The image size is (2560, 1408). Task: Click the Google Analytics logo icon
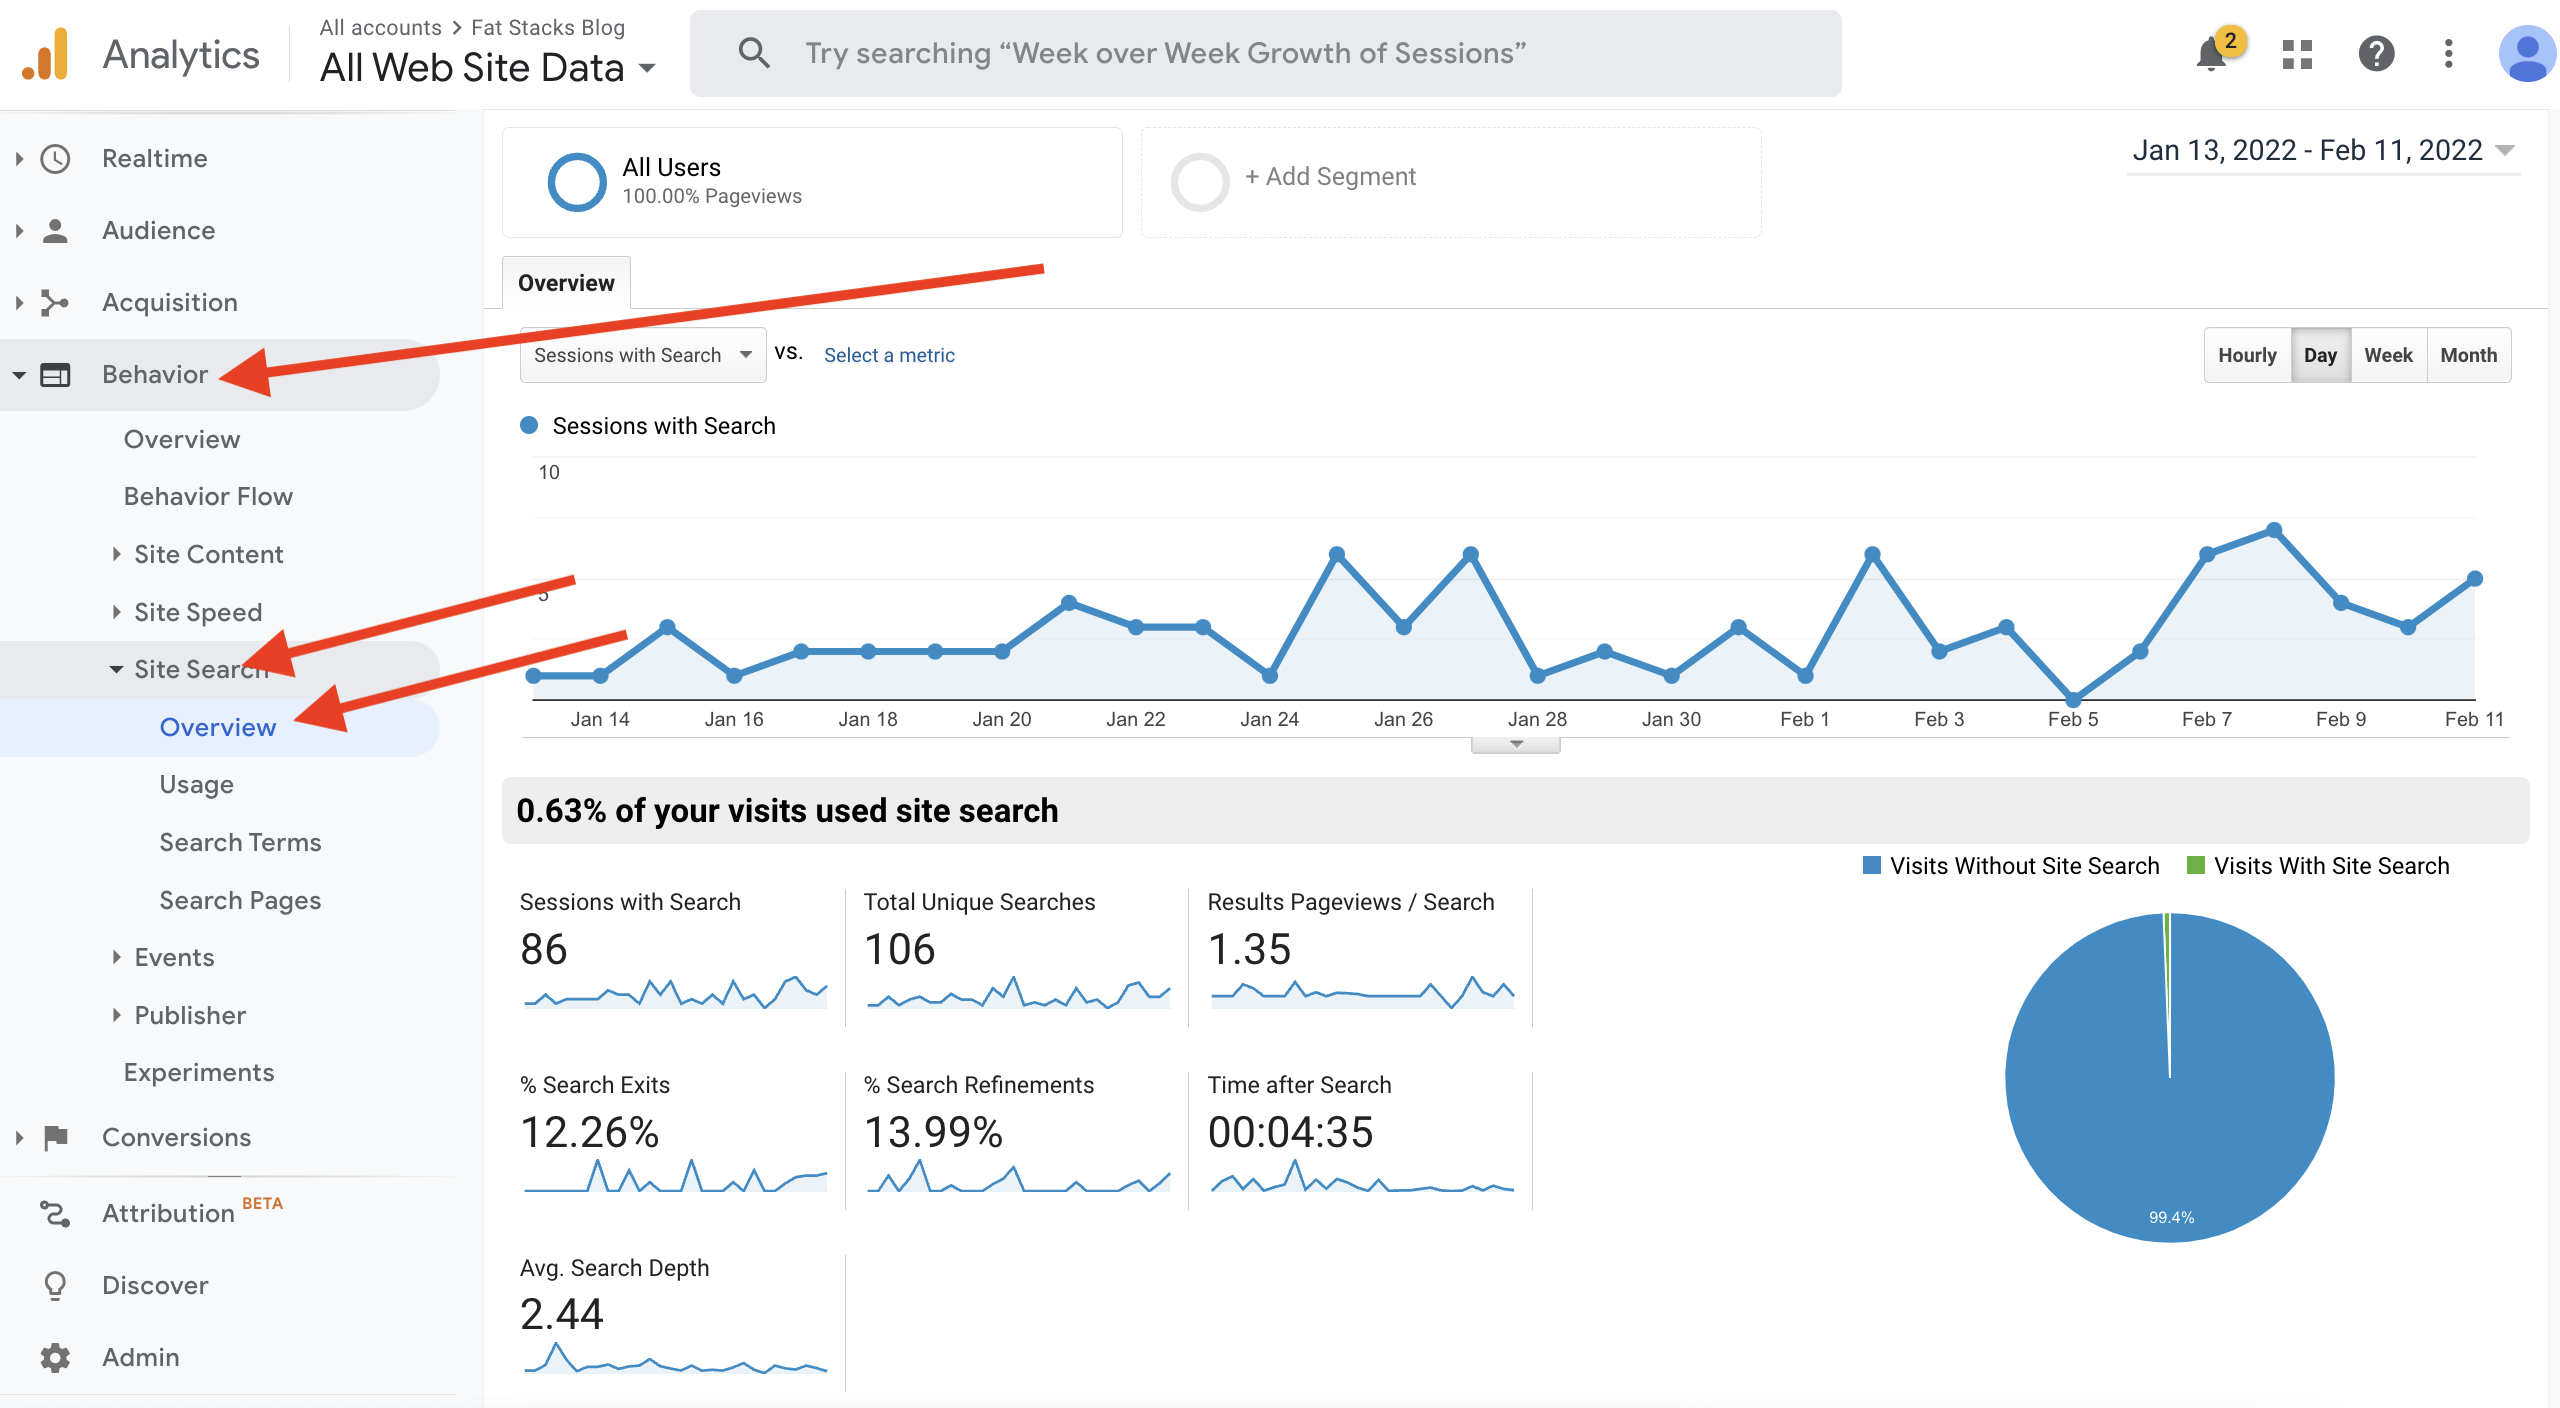click(45, 54)
